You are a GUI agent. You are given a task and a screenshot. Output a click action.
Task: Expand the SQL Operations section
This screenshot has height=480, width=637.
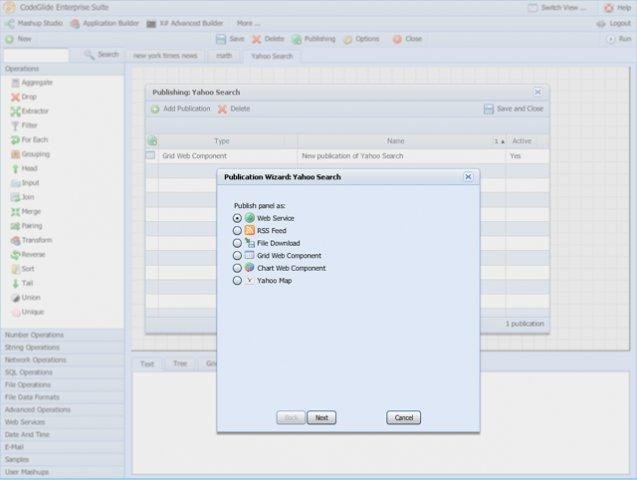(63, 372)
